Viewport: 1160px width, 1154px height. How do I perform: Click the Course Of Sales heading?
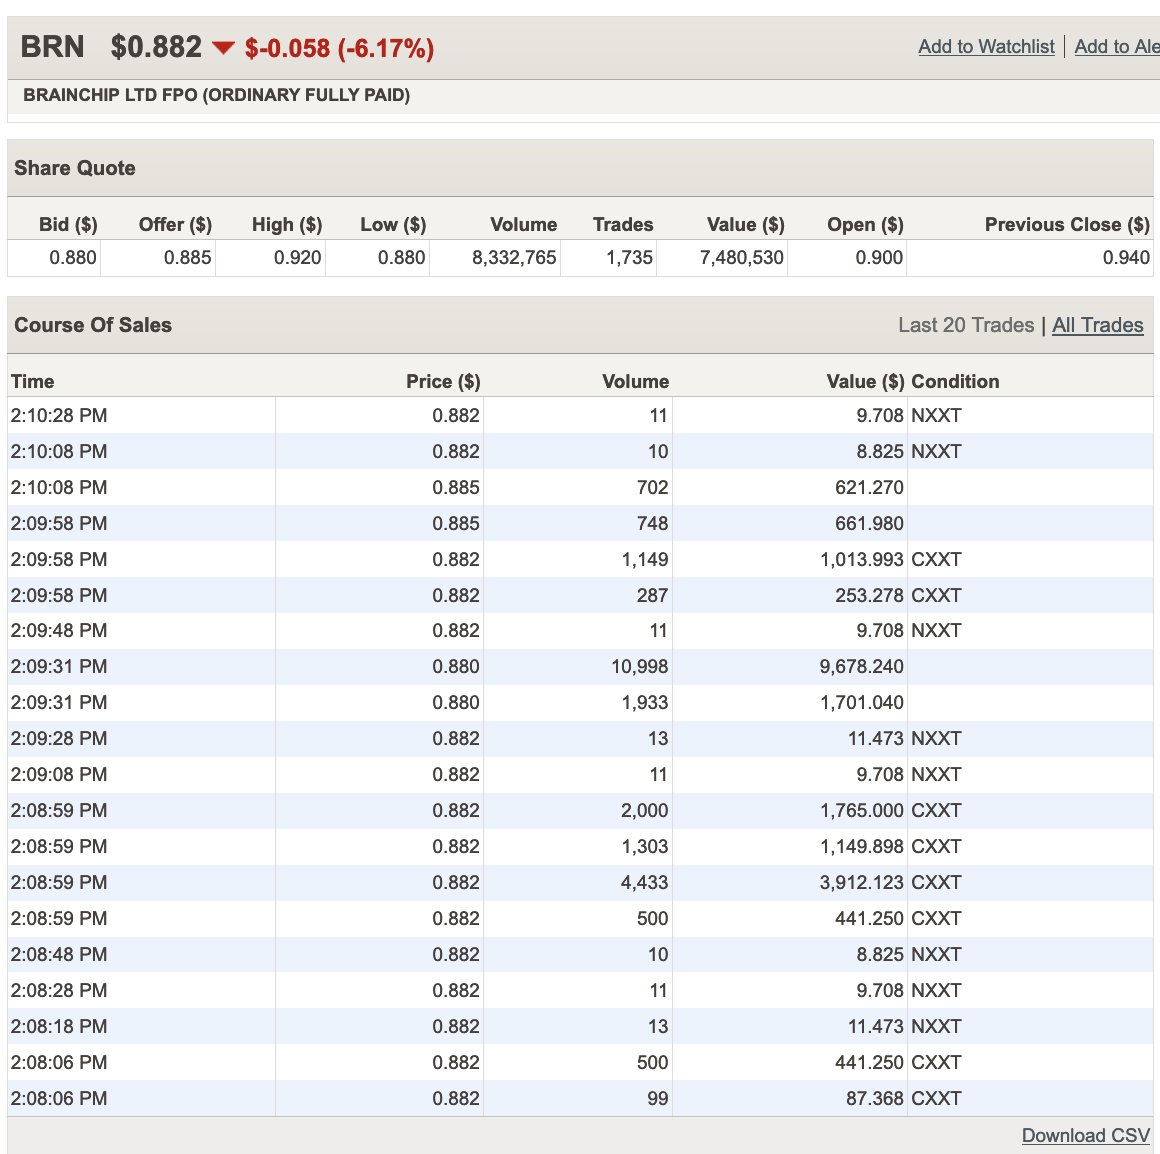tap(93, 325)
